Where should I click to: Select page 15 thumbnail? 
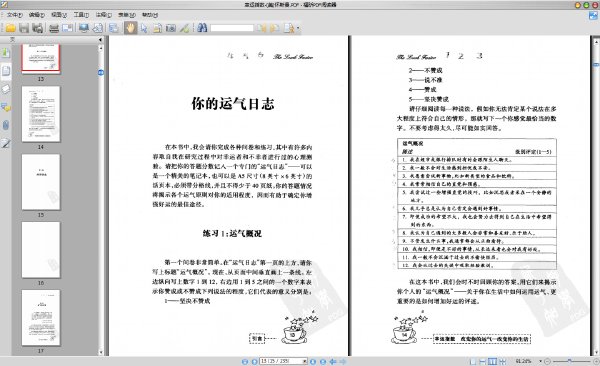(x=41, y=182)
